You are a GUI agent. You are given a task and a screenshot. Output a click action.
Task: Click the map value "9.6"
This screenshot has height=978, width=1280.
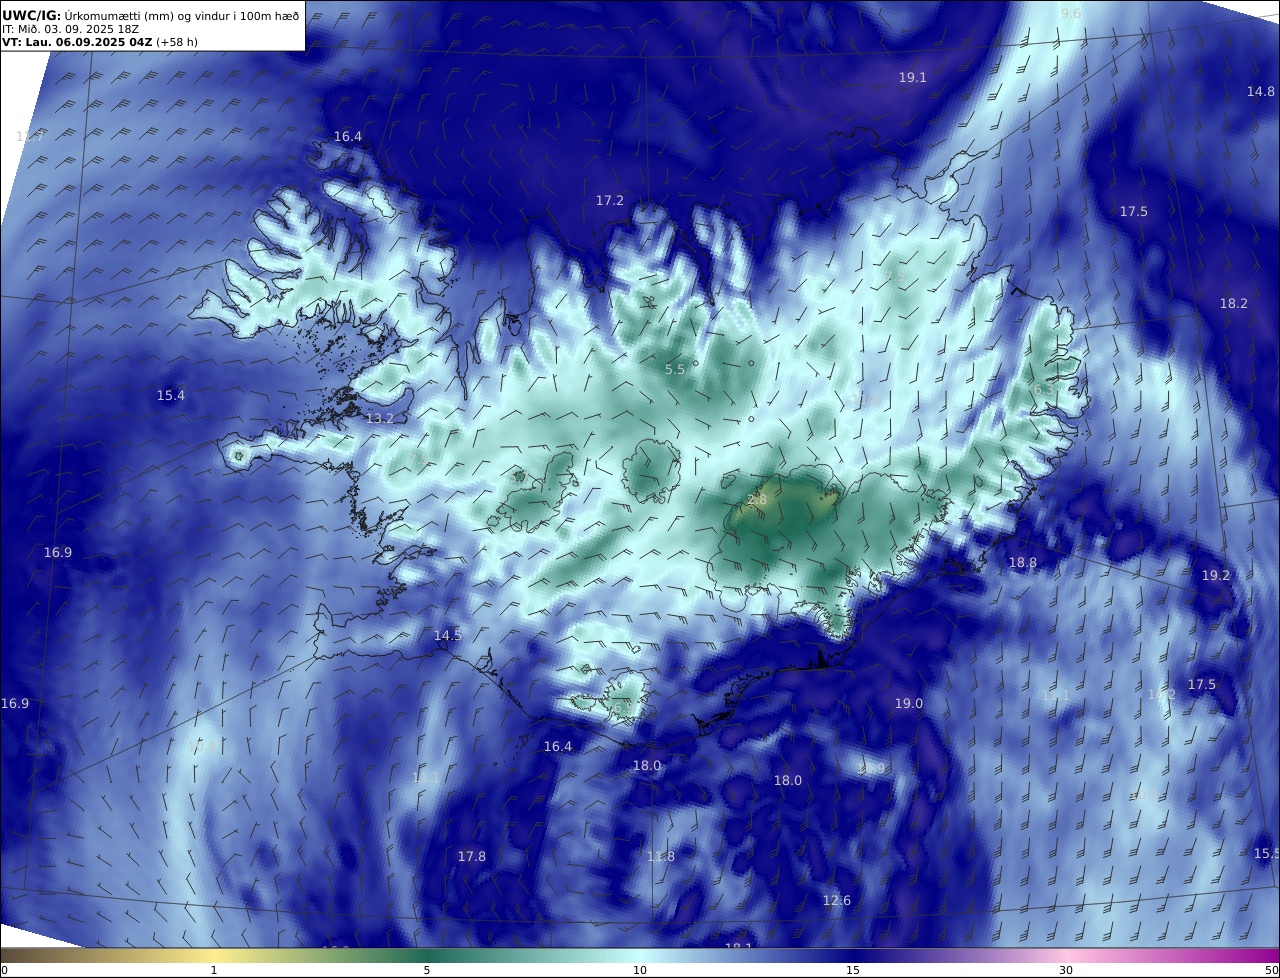(x=1071, y=13)
